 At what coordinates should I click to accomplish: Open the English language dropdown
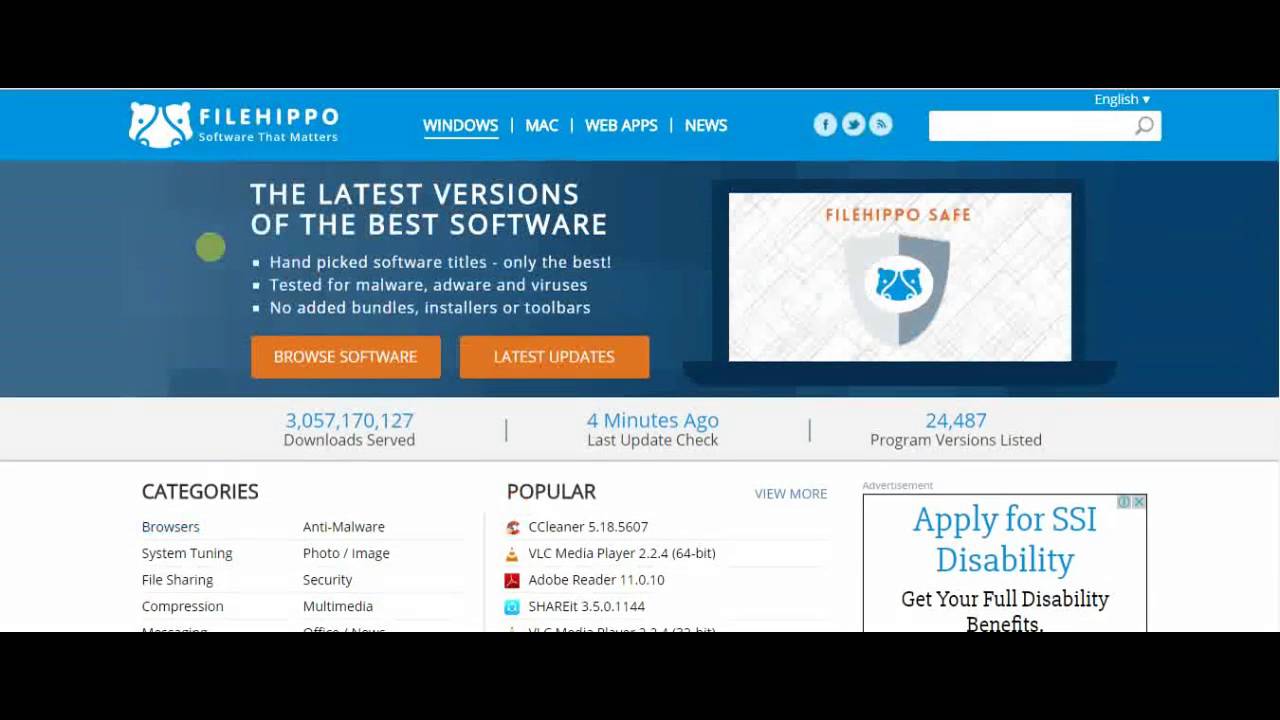tap(1122, 99)
